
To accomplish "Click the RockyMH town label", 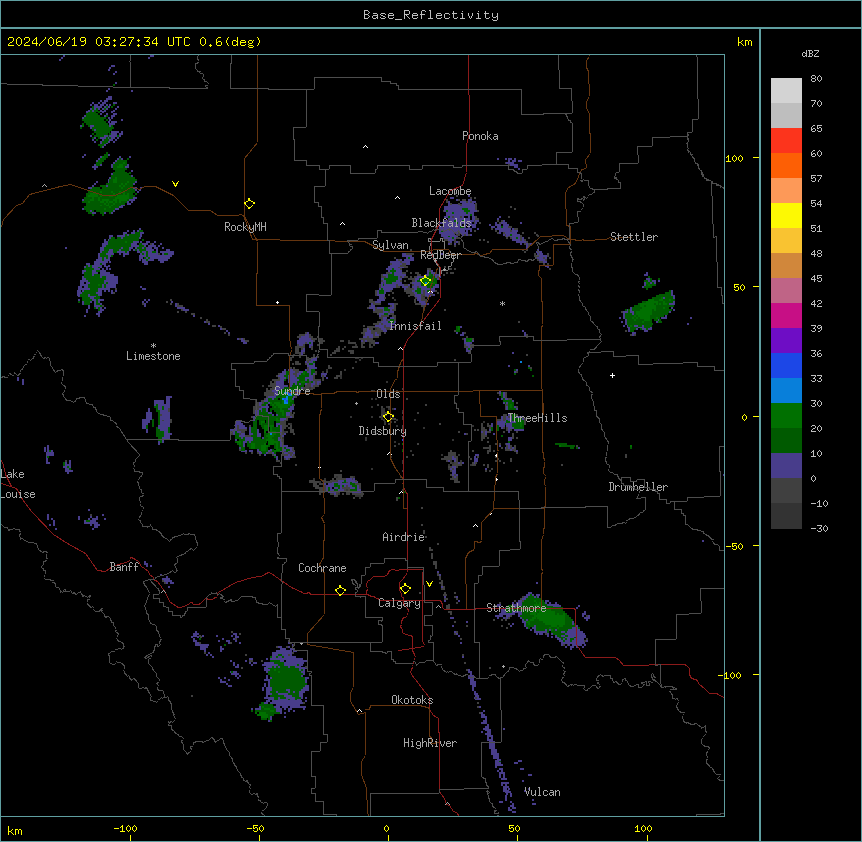I will point(245,227).
